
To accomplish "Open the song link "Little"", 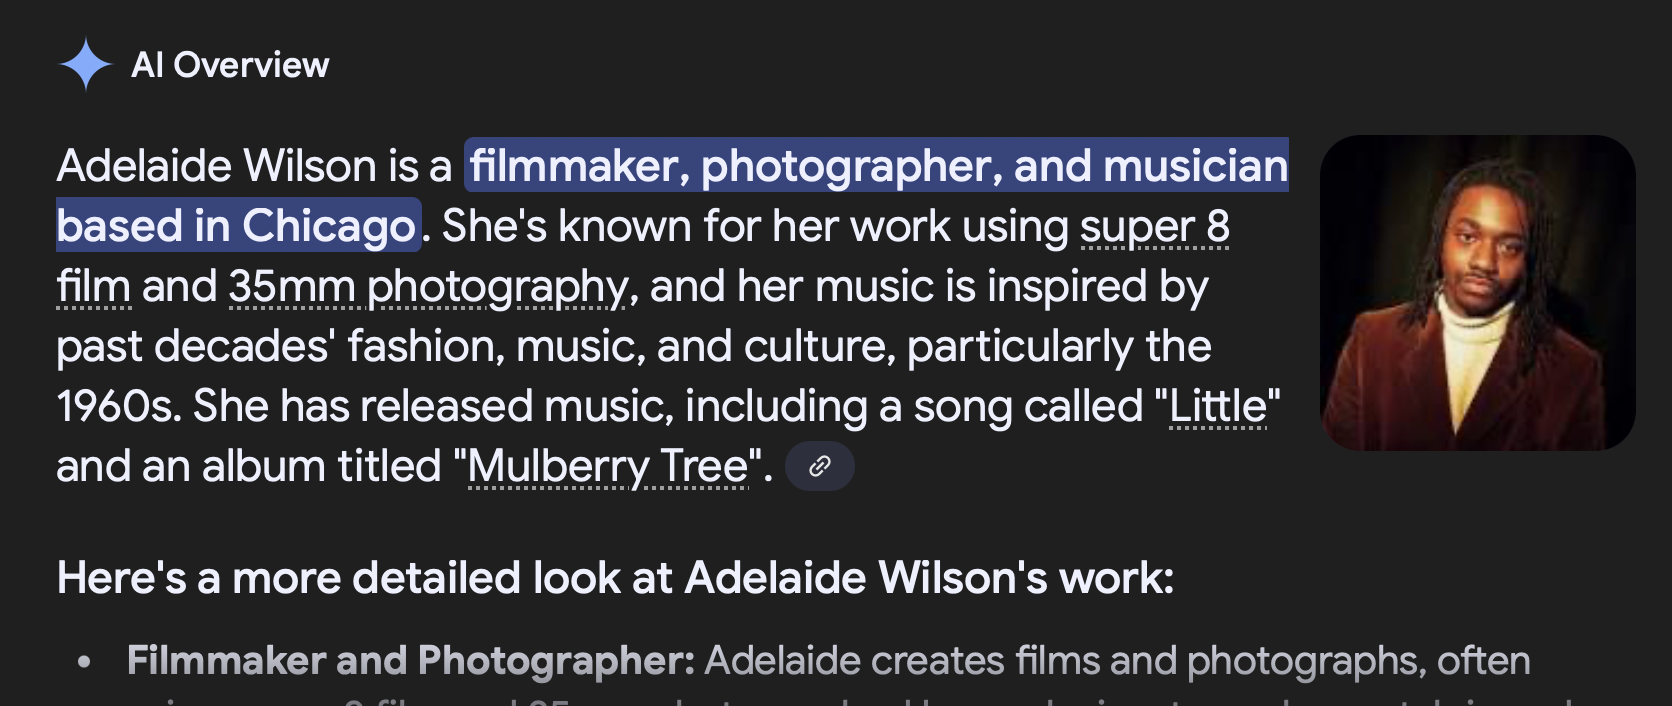I will pos(1218,407).
